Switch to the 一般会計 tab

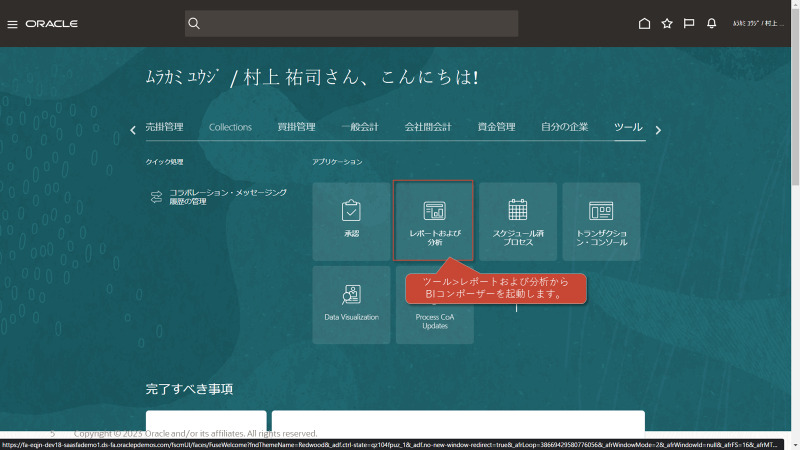click(360, 127)
